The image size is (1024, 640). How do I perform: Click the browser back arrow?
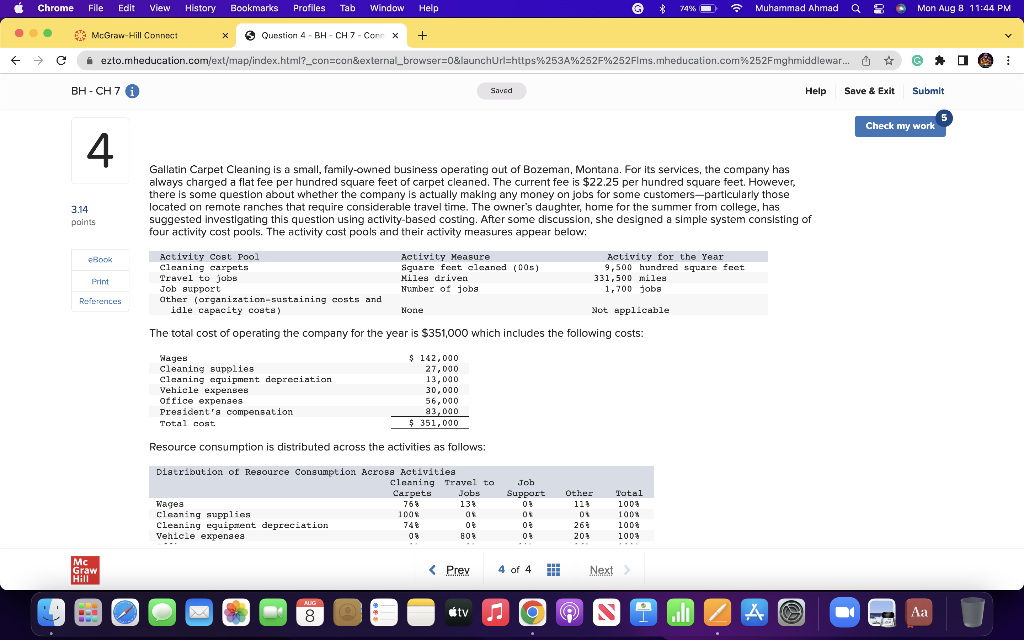pyautogui.click(x=15, y=60)
